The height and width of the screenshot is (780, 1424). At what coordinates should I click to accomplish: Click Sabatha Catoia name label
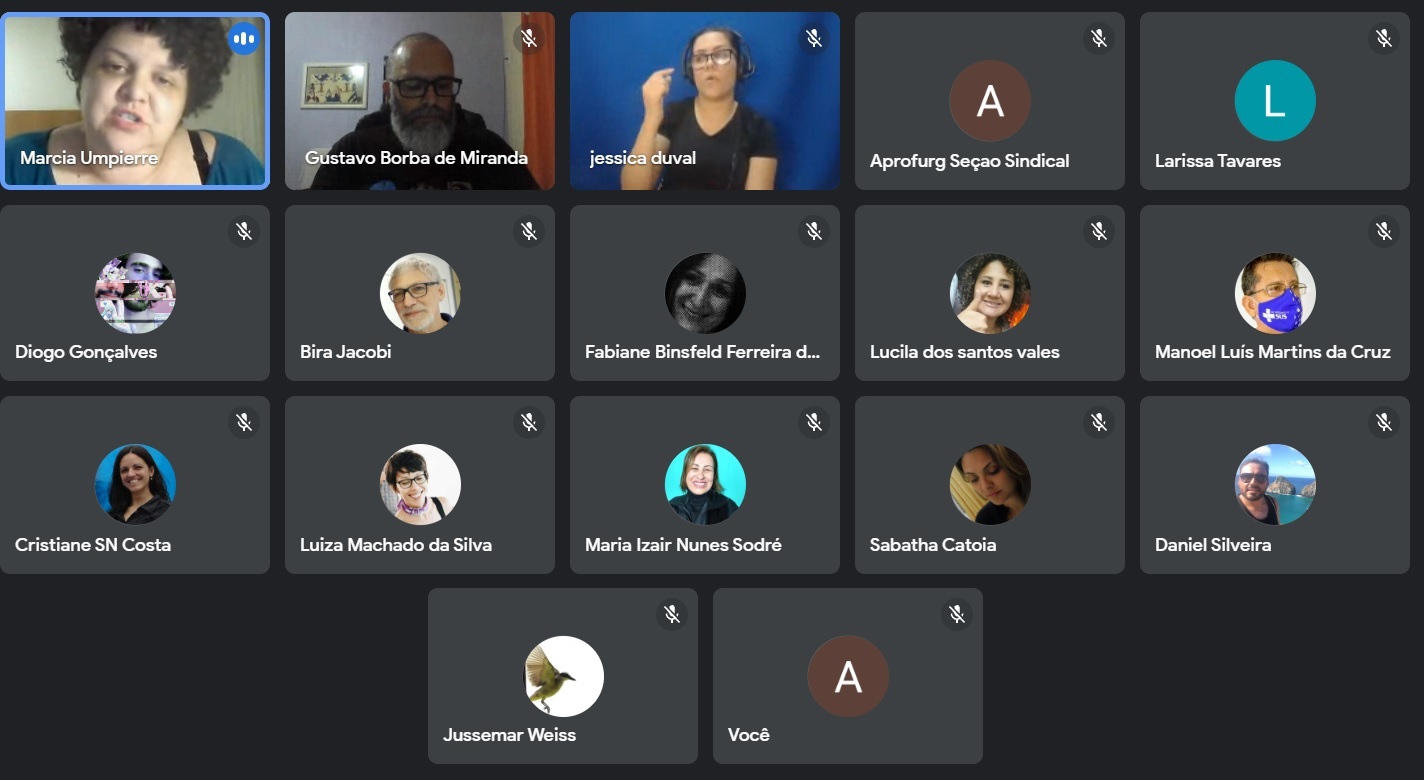click(933, 545)
